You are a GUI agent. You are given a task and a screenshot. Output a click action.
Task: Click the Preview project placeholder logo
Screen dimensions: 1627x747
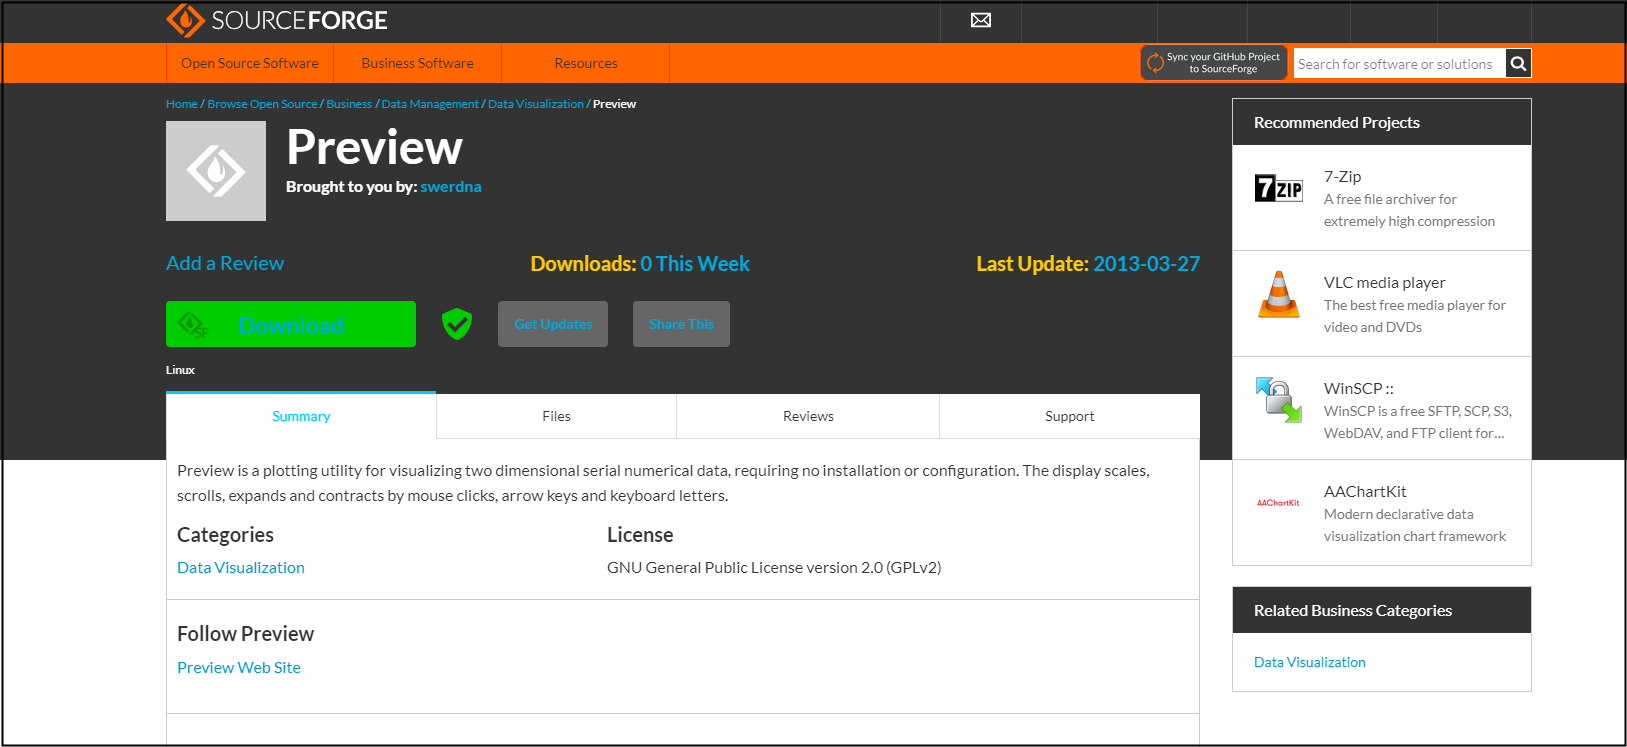pyautogui.click(x=216, y=171)
